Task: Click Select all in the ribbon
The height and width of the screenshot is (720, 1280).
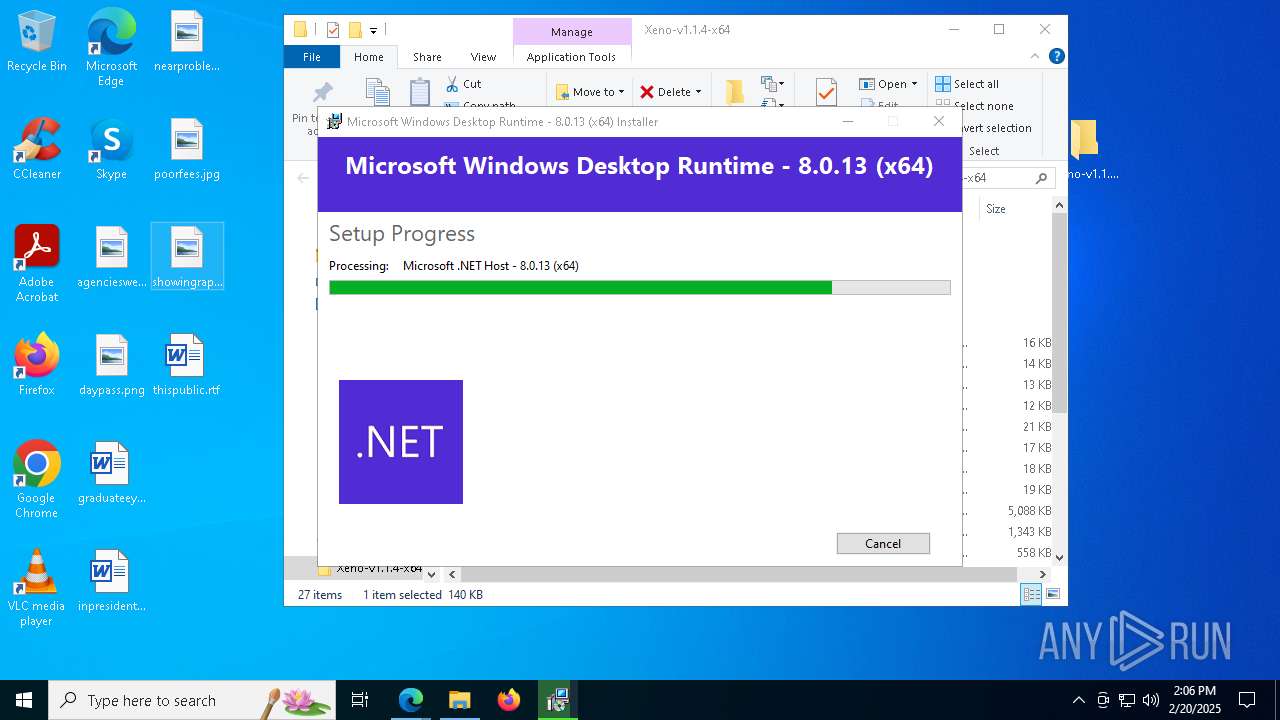Action: pos(967,84)
